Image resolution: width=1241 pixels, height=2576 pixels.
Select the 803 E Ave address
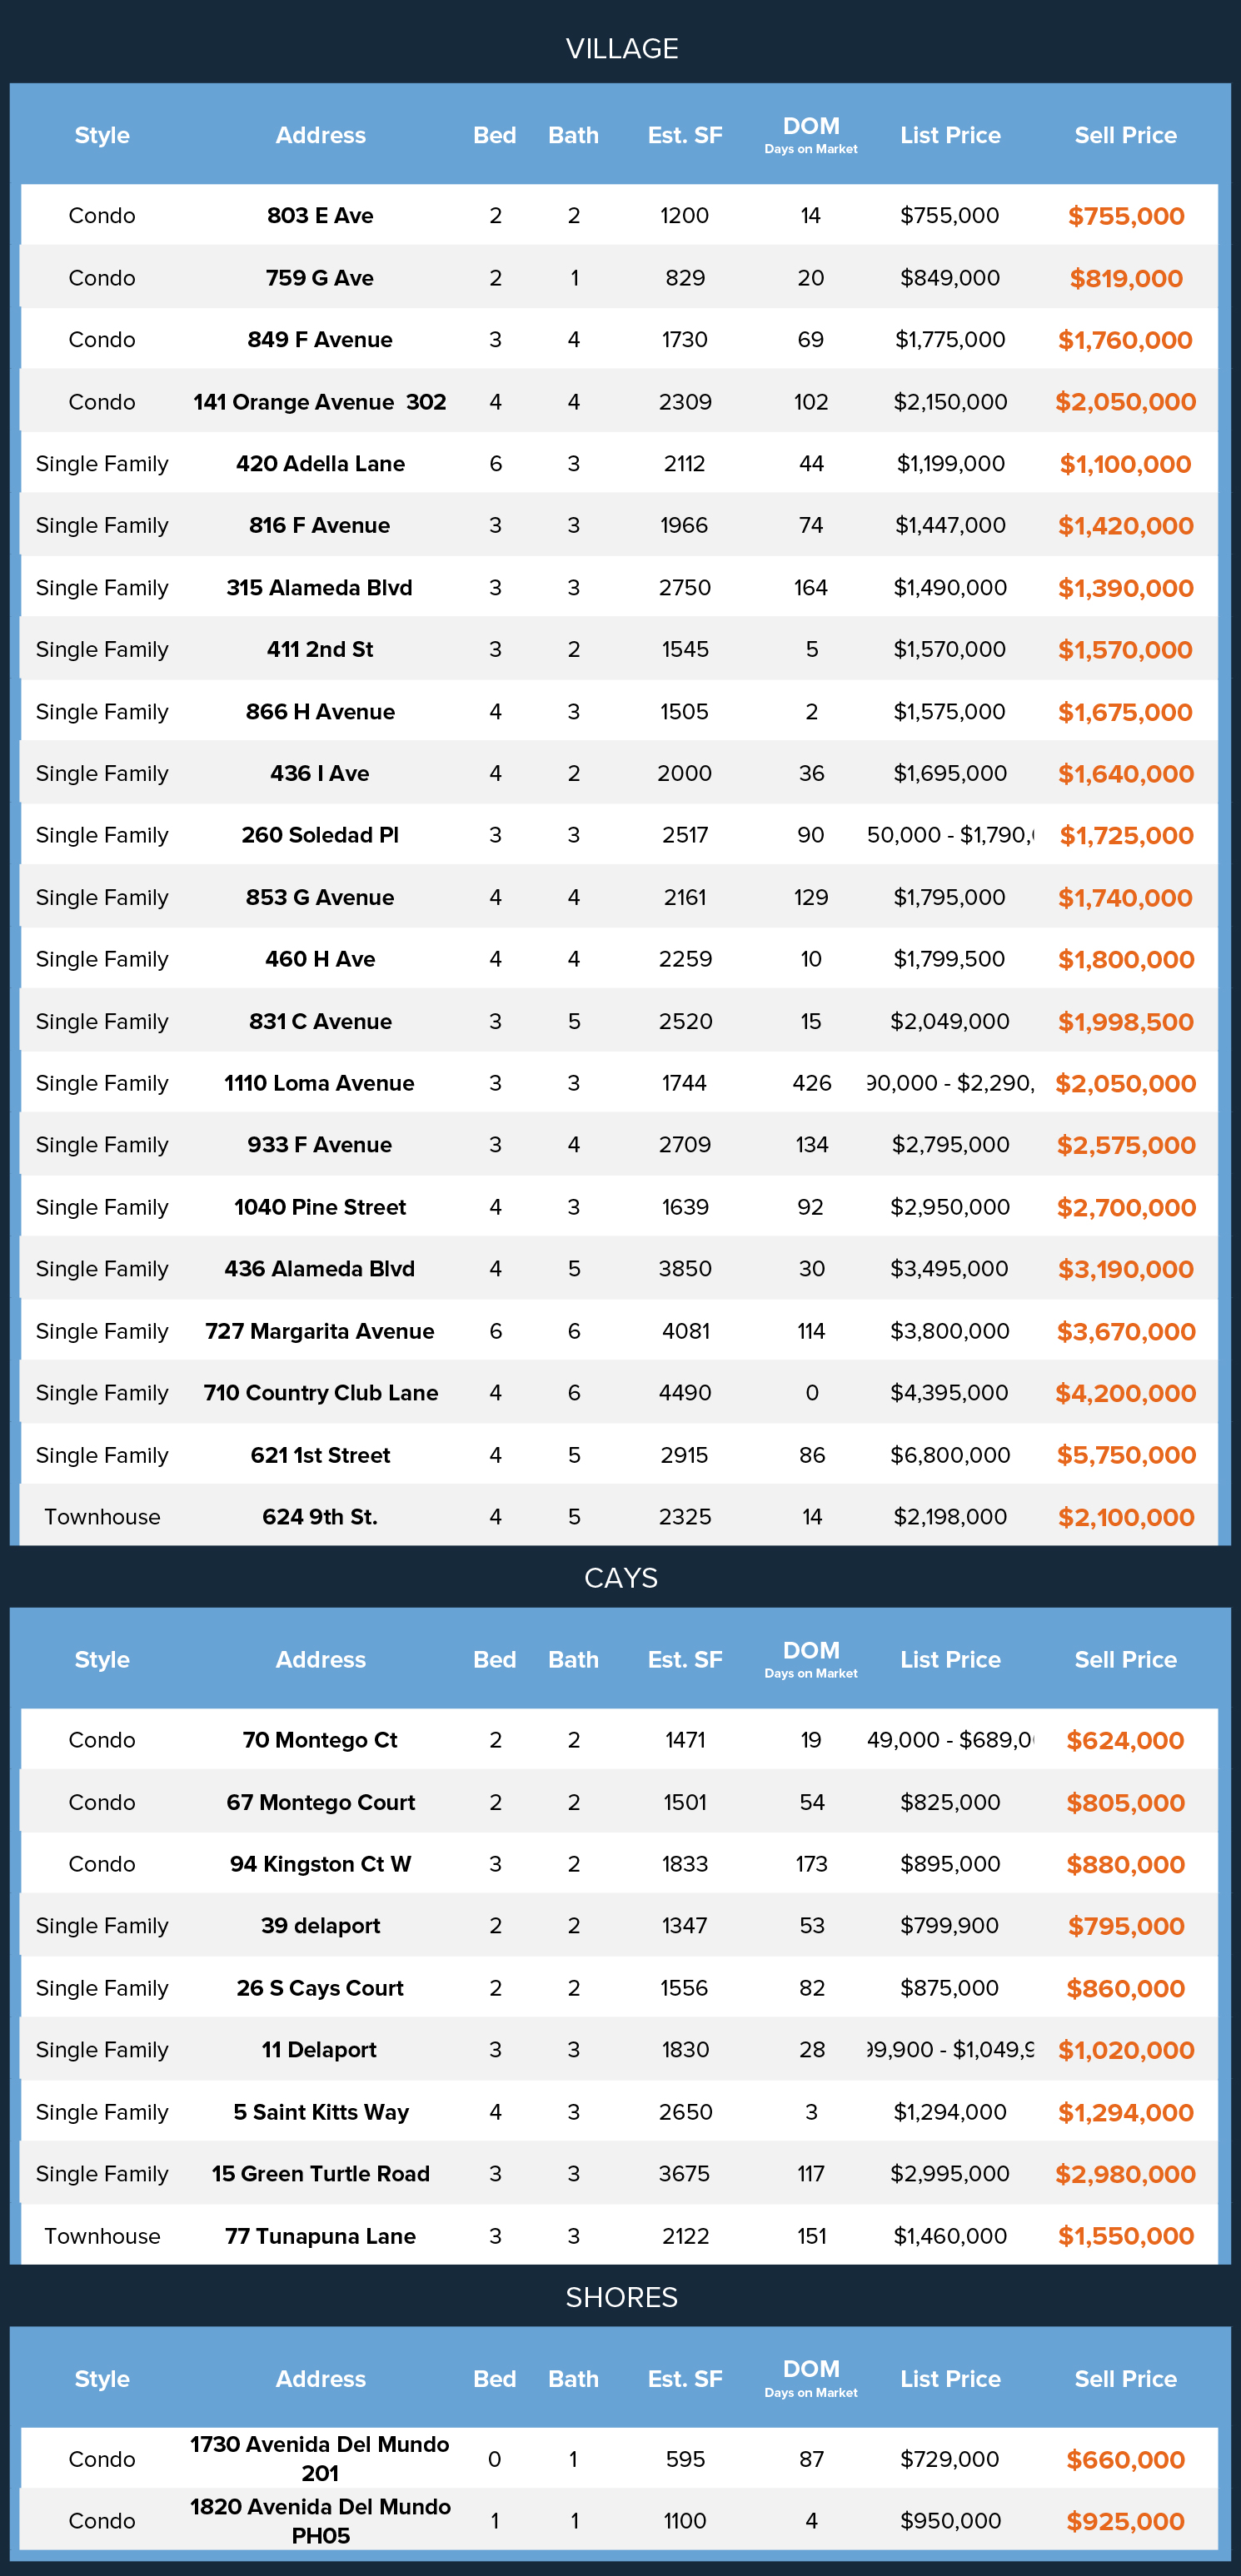coord(320,216)
